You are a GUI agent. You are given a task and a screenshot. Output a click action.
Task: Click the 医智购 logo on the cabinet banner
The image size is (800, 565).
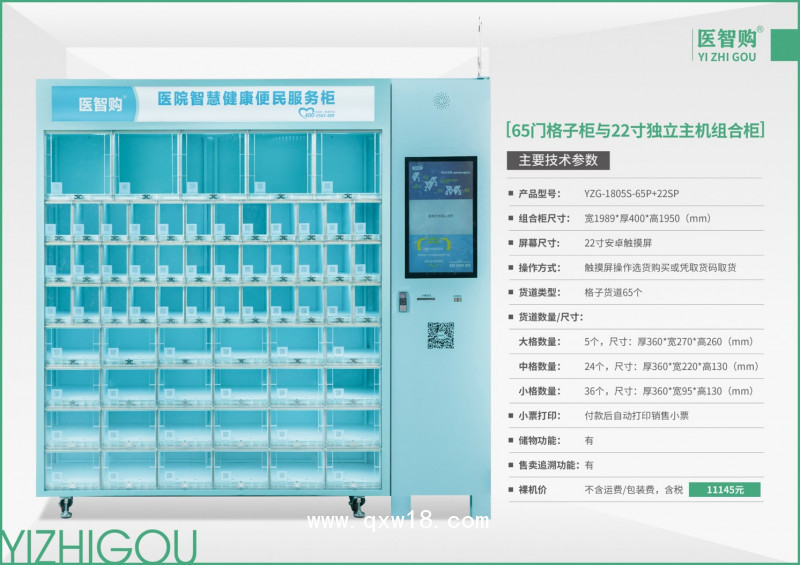click(101, 104)
